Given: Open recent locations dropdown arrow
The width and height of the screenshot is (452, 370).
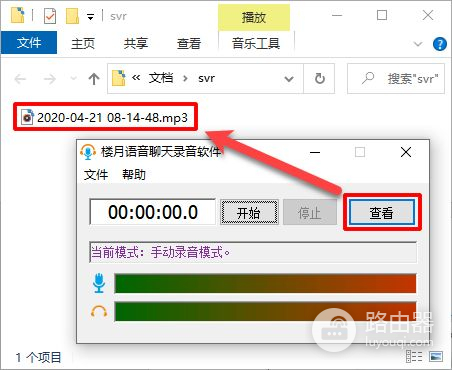Looking at the screenshot, I should coord(73,79).
